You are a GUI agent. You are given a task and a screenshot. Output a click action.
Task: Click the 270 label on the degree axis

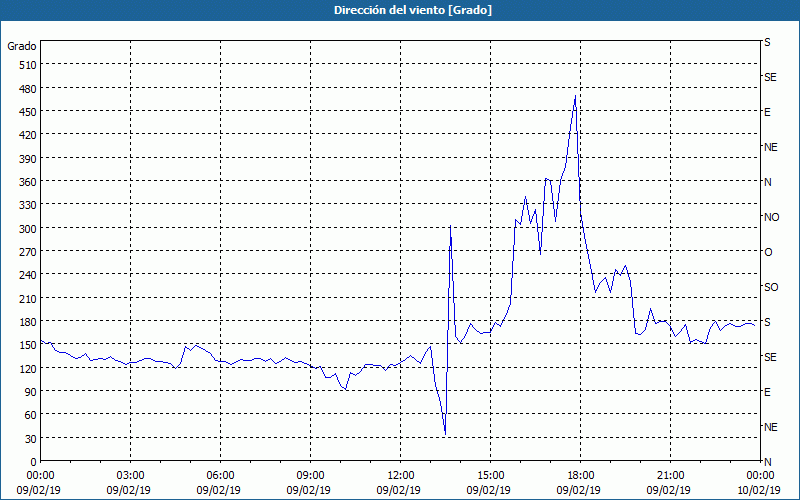coord(28,252)
